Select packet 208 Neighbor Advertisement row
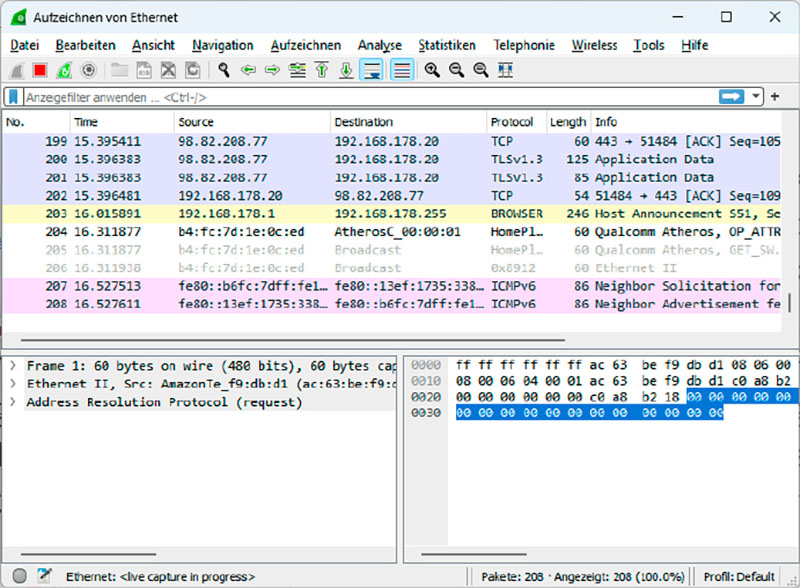This screenshot has height=588, width=800. (x=392, y=304)
